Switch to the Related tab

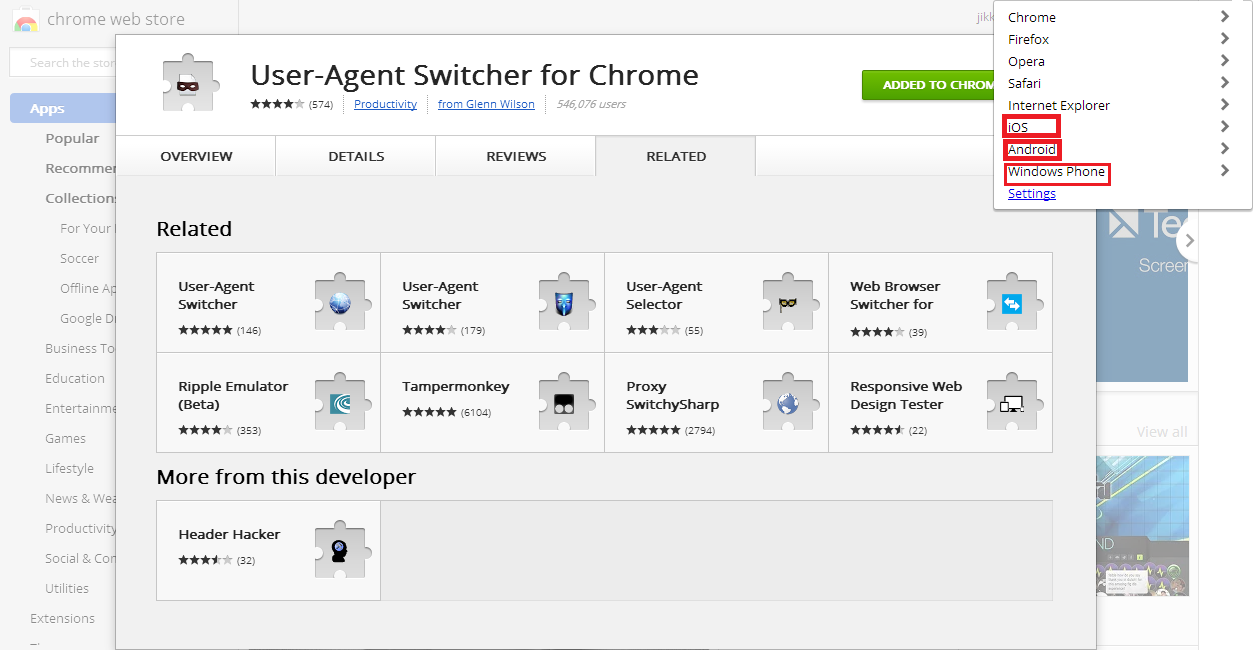coord(676,156)
